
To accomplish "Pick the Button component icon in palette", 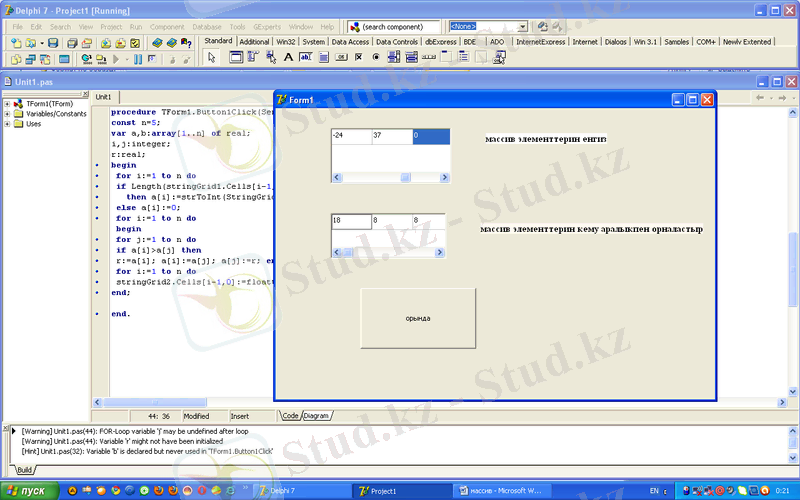I will (341, 58).
